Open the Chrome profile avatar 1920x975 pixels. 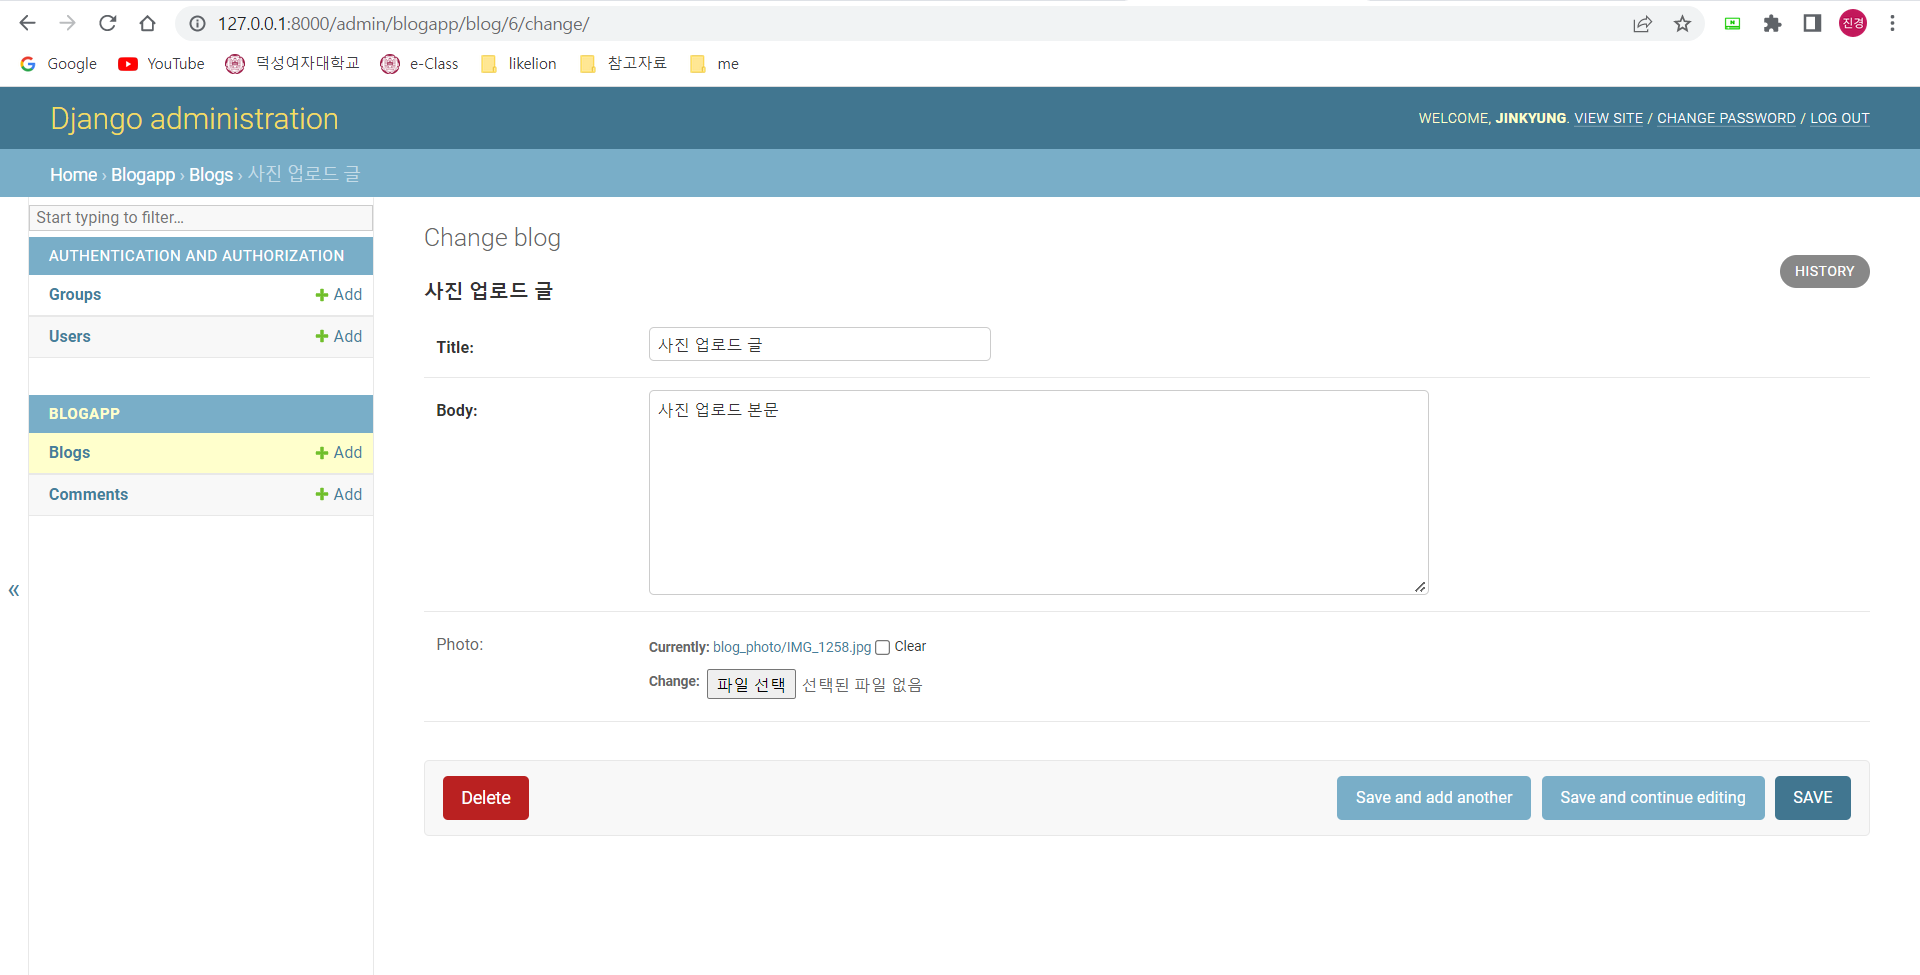(x=1853, y=24)
